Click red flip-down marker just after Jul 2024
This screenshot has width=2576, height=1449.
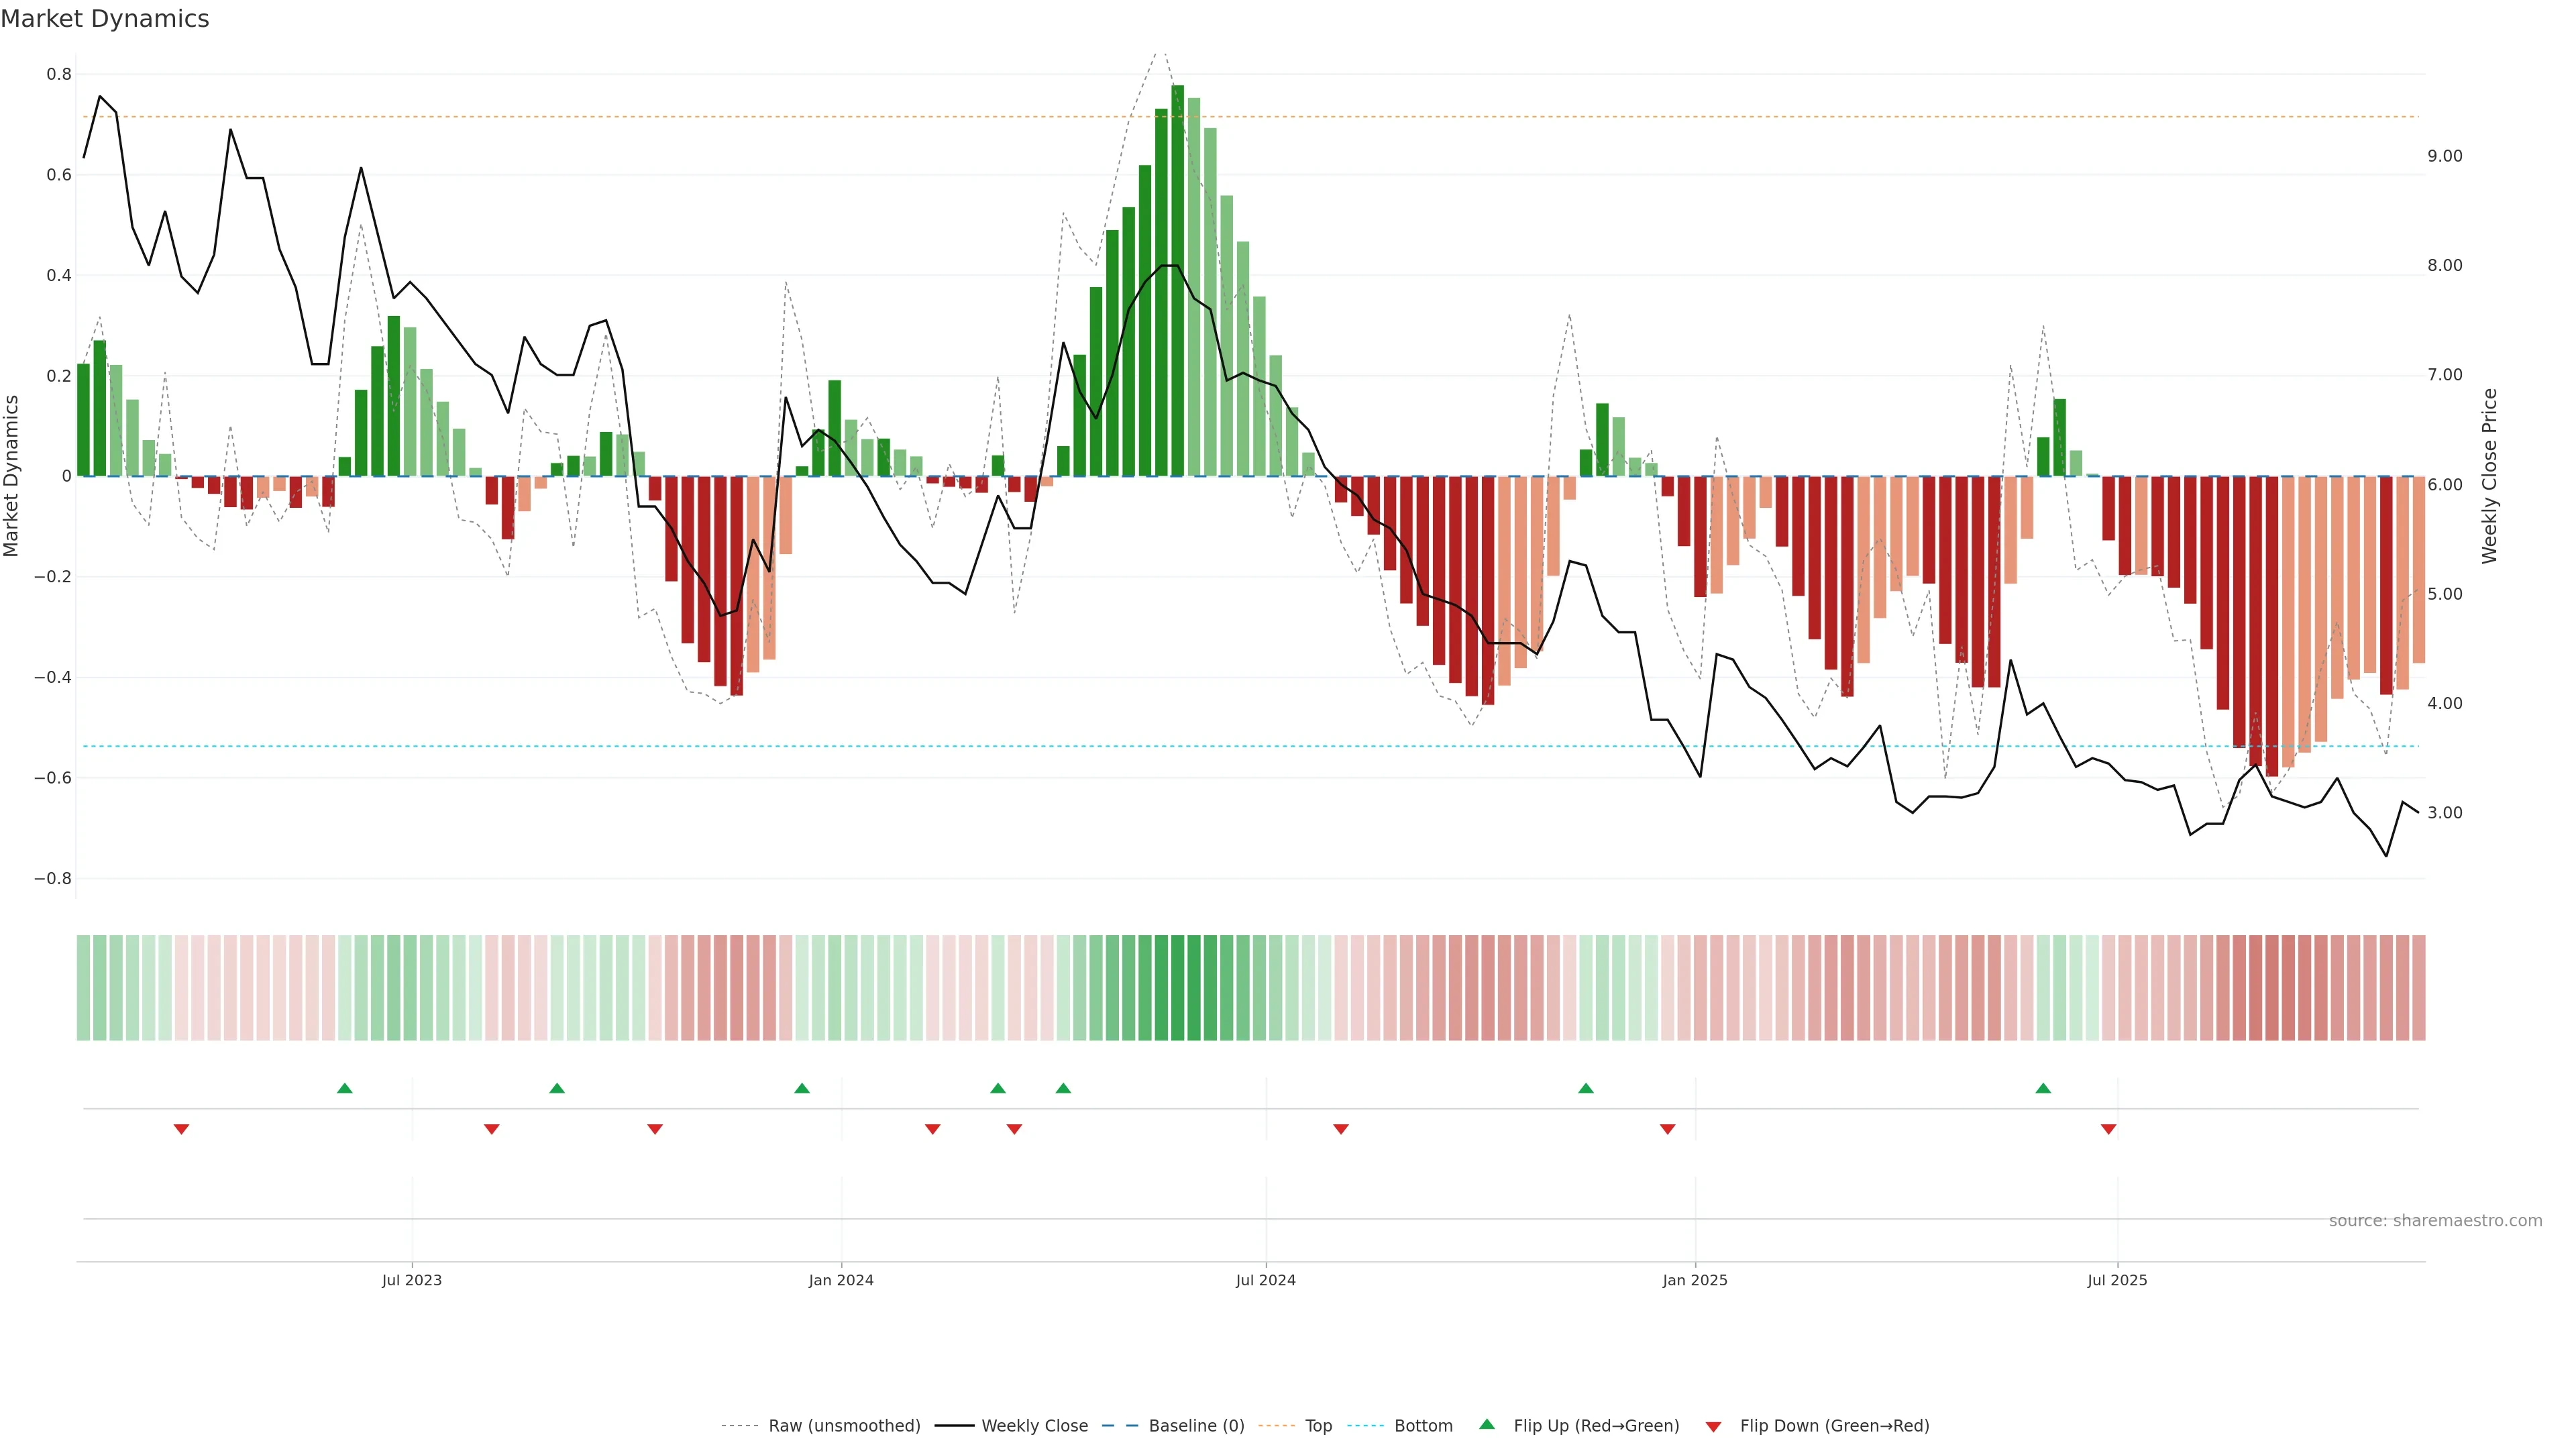coord(1341,1129)
